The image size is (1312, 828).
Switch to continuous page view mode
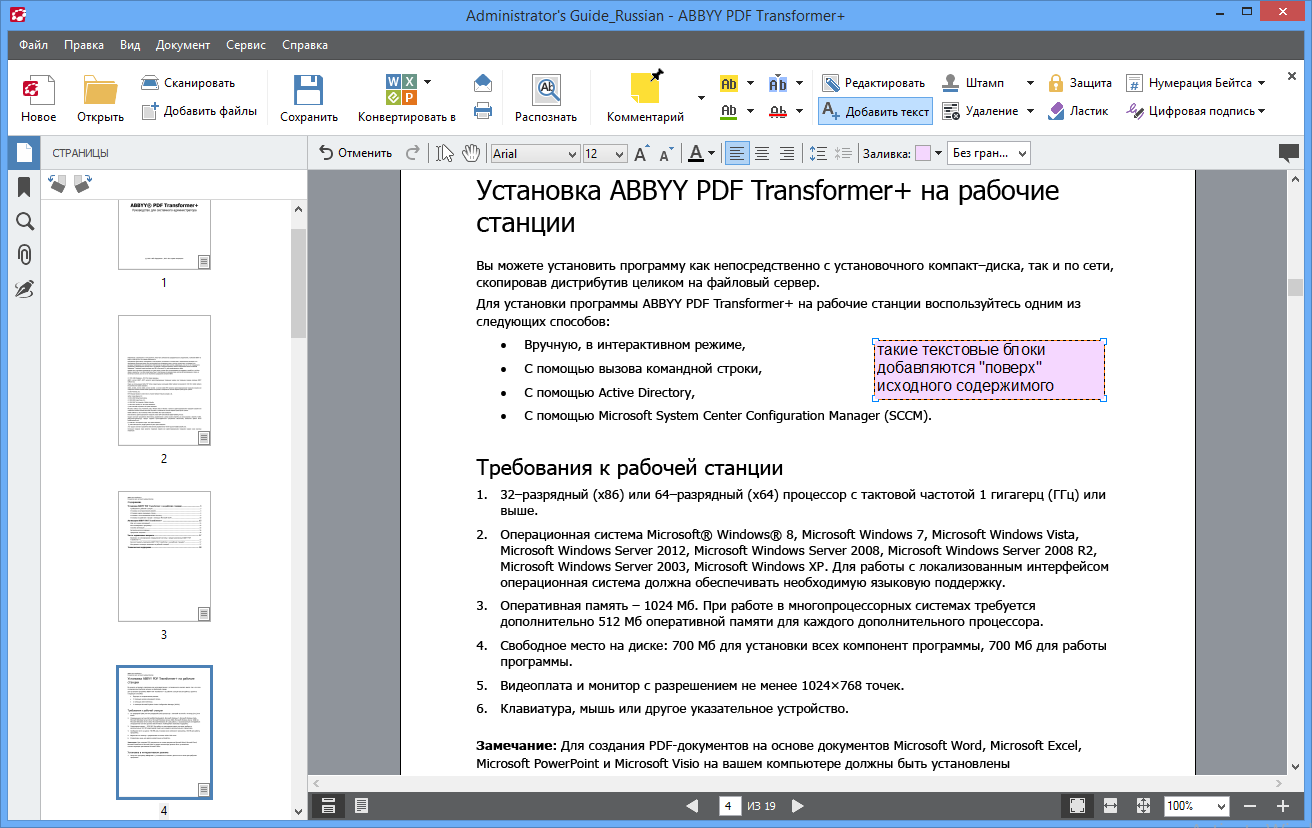point(328,805)
